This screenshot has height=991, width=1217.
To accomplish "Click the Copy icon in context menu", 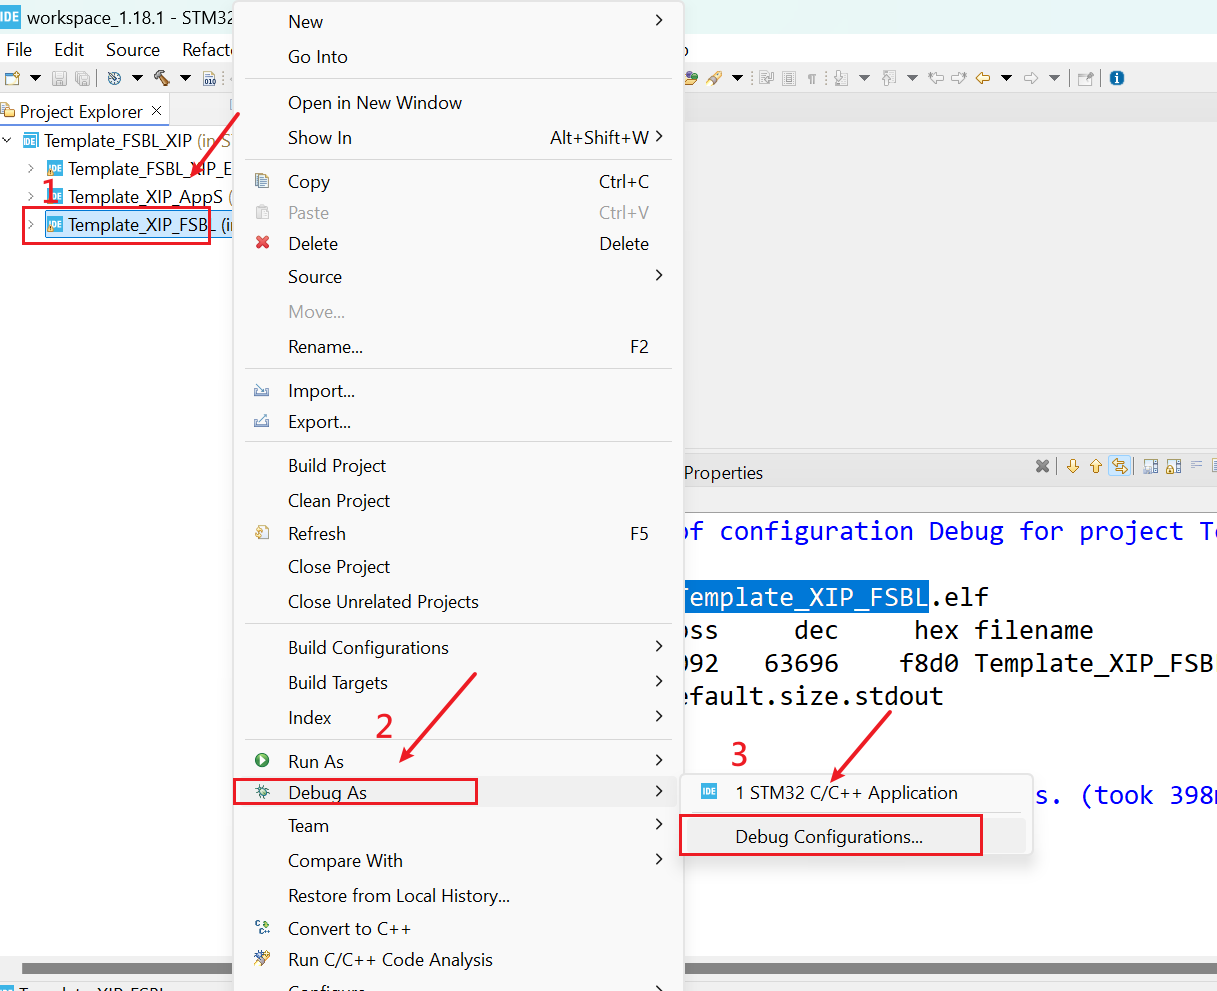I will point(262,181).
